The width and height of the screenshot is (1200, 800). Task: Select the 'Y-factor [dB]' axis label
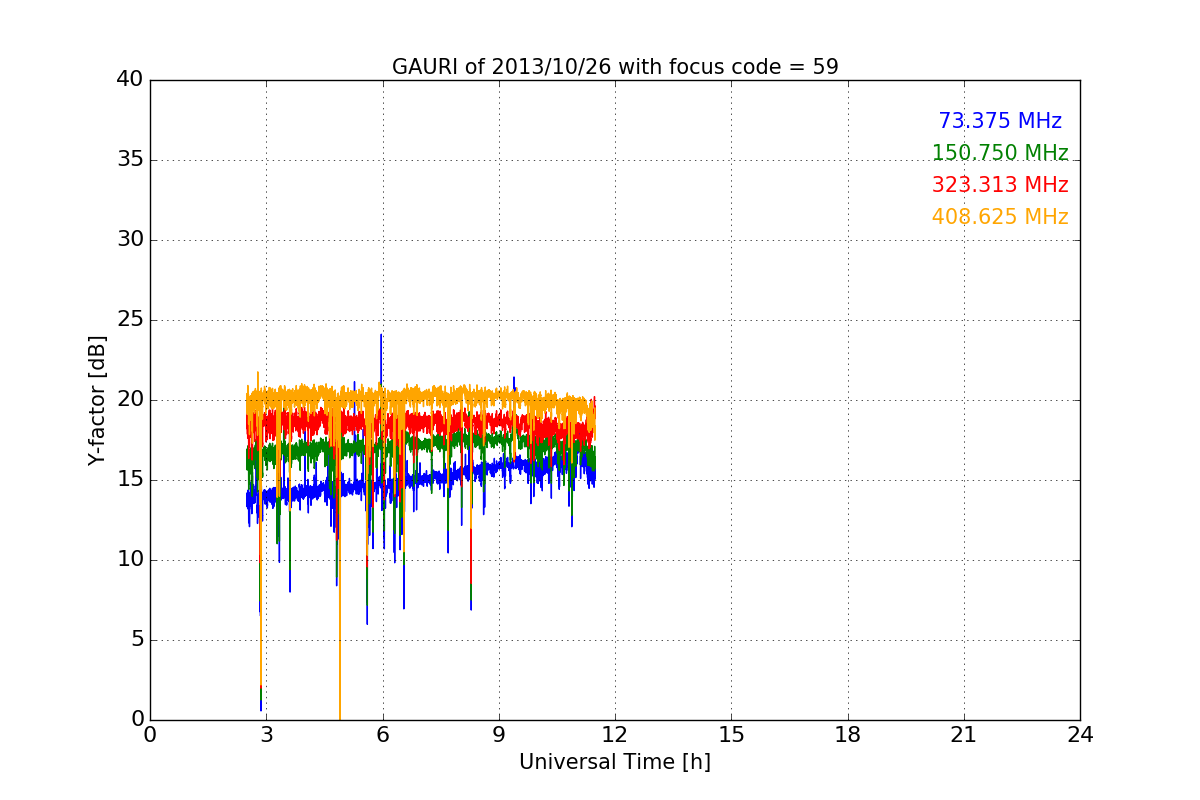point(97,400)
